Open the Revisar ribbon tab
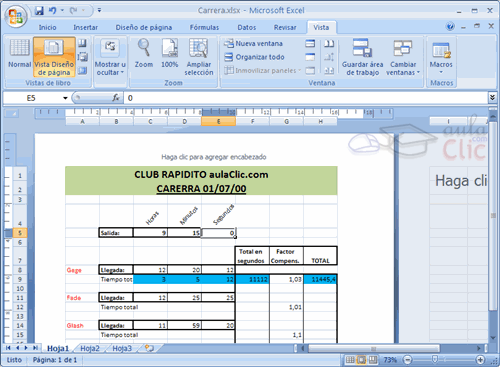 (285, 28)
